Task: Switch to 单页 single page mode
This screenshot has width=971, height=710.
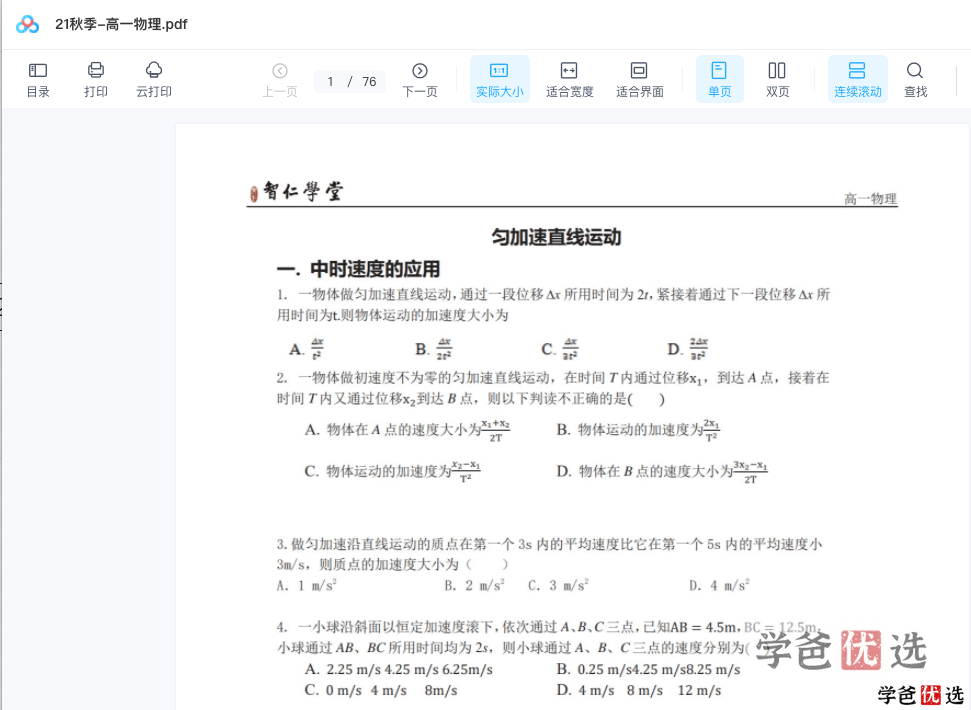Action: [720, 79]
